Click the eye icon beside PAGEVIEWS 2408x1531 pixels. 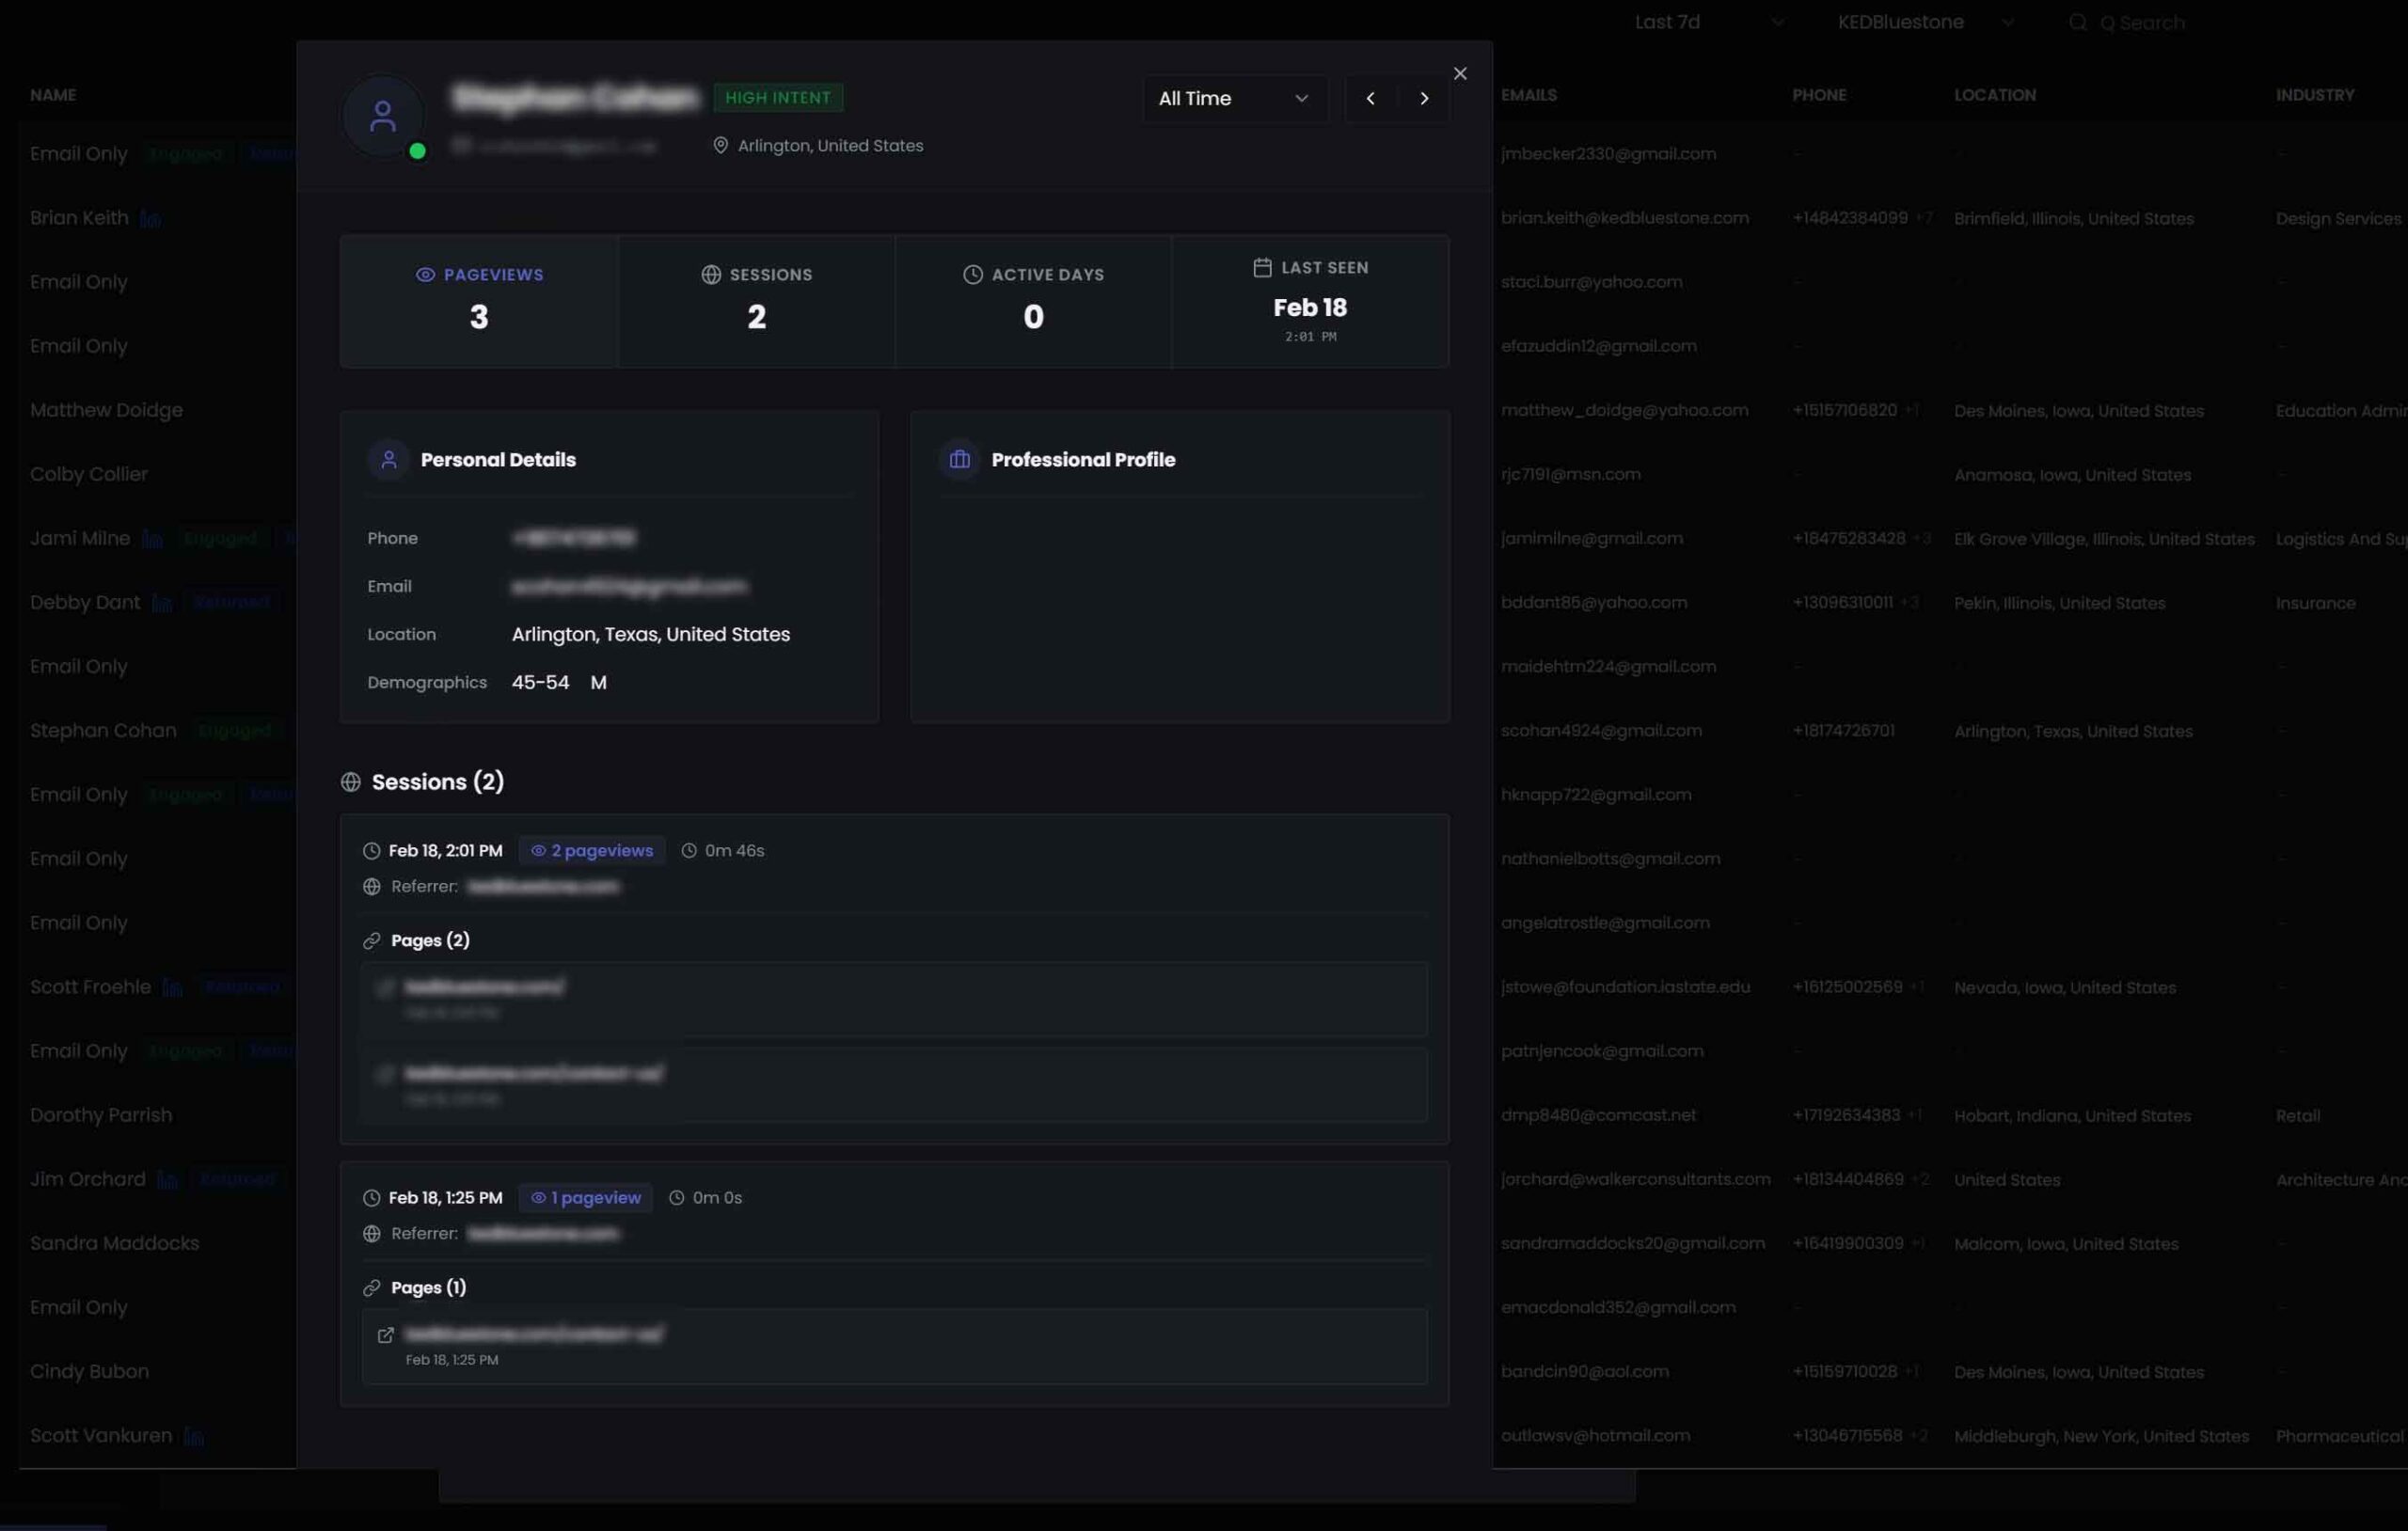point(425,274)
